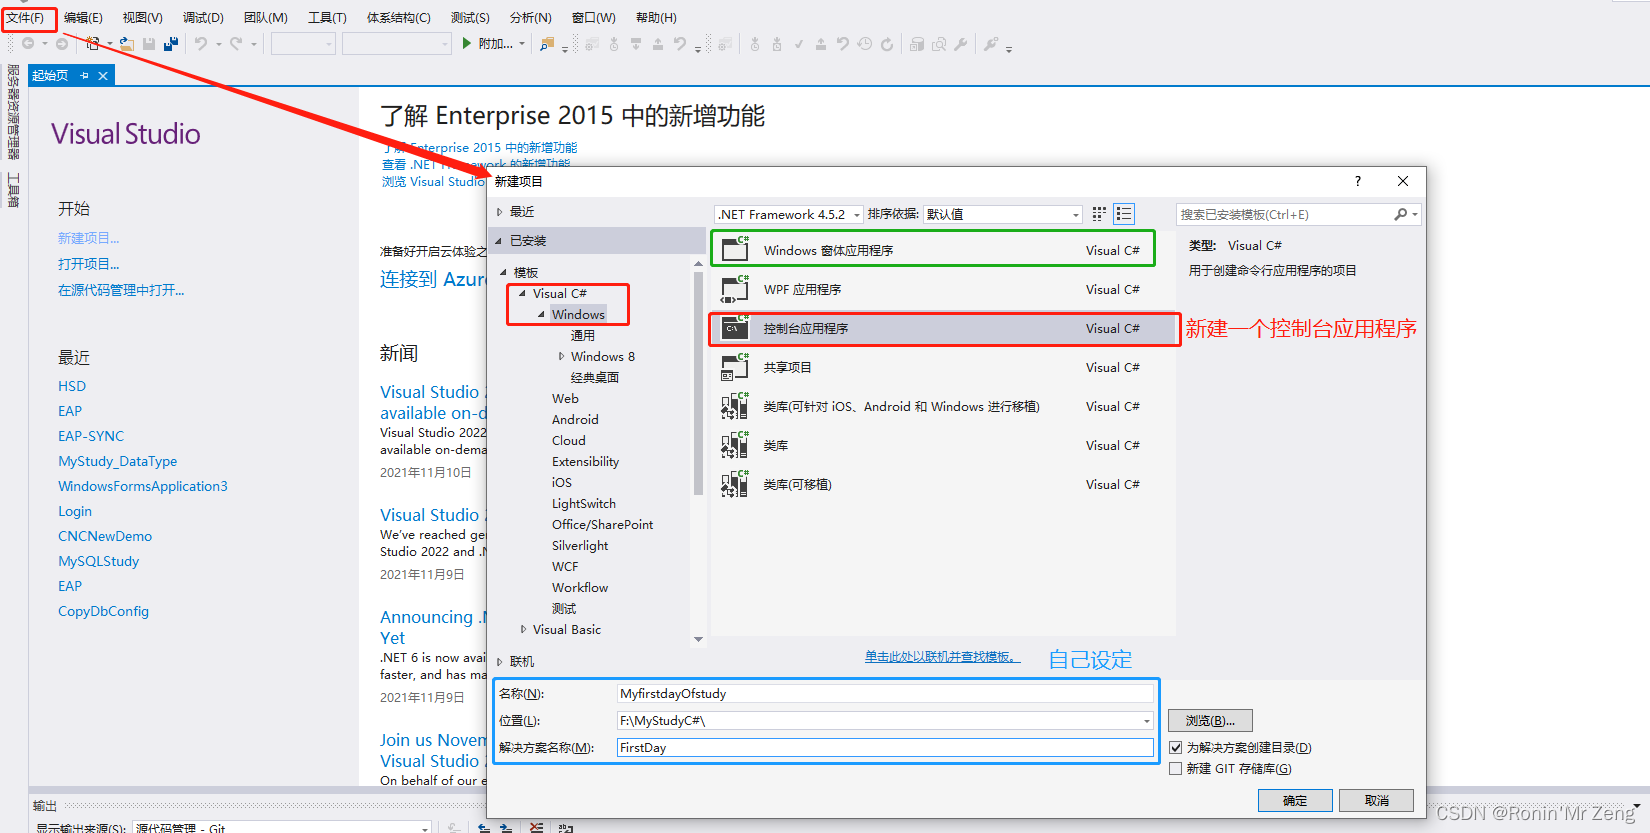Viewport: 1650px width, 833px height.
Task: Click the navigate forward toolbar icon
Action: 62,44
